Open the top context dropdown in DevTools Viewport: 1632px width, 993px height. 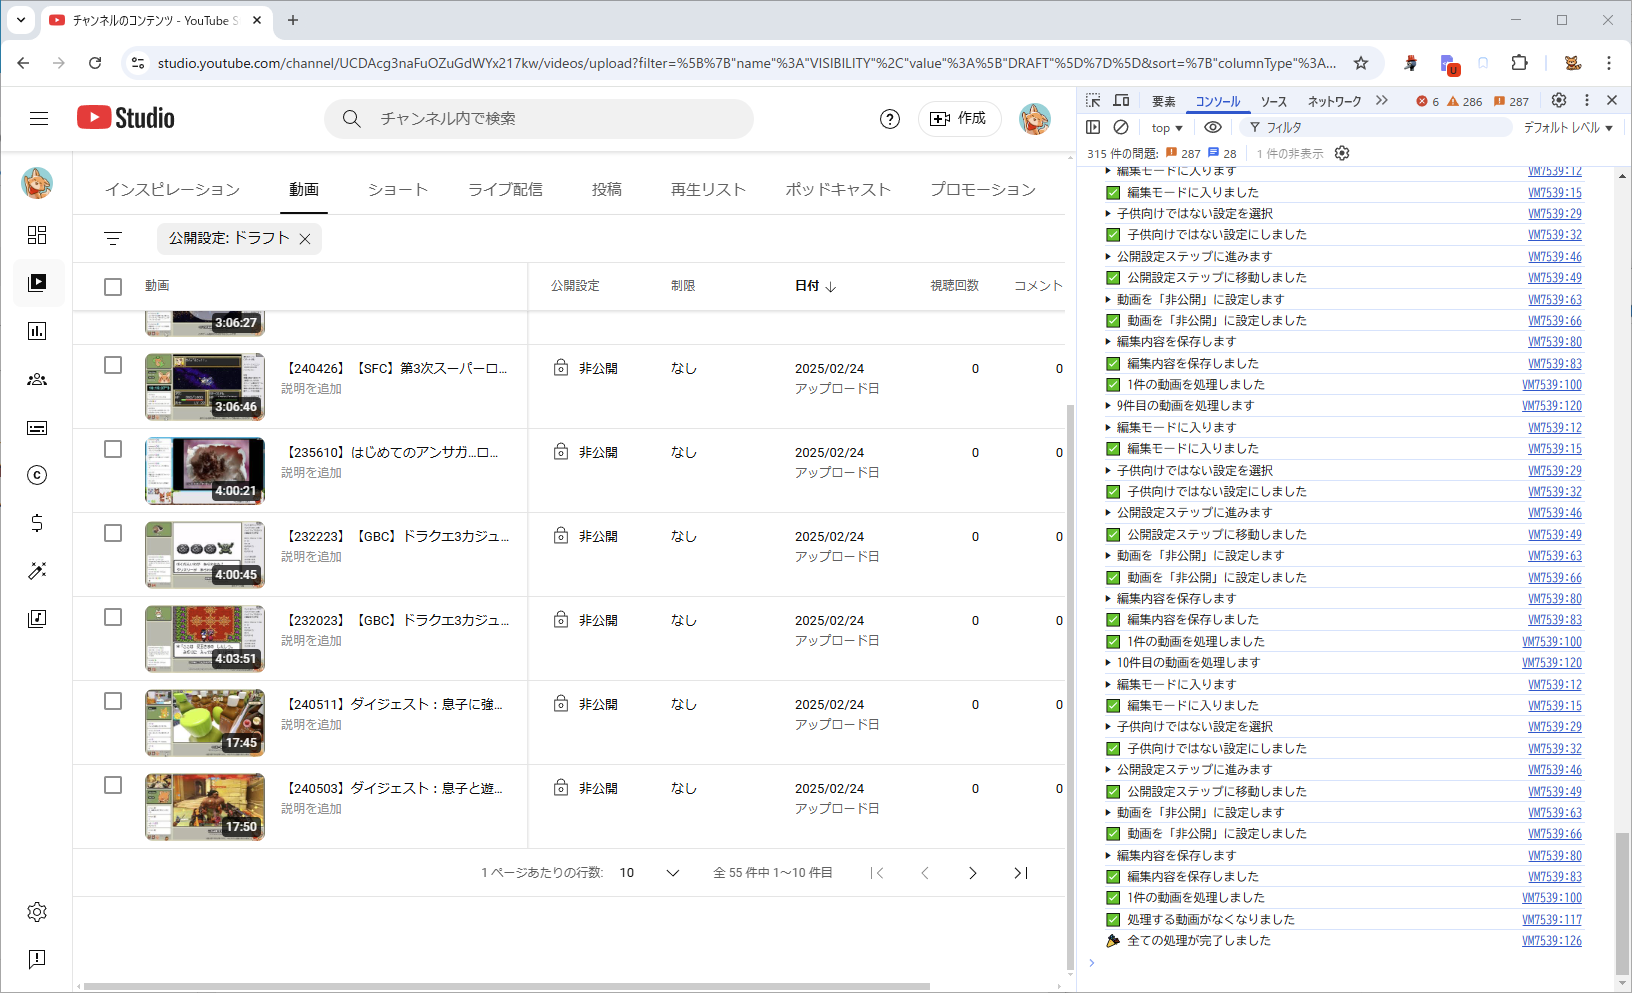click(1166, 128)
